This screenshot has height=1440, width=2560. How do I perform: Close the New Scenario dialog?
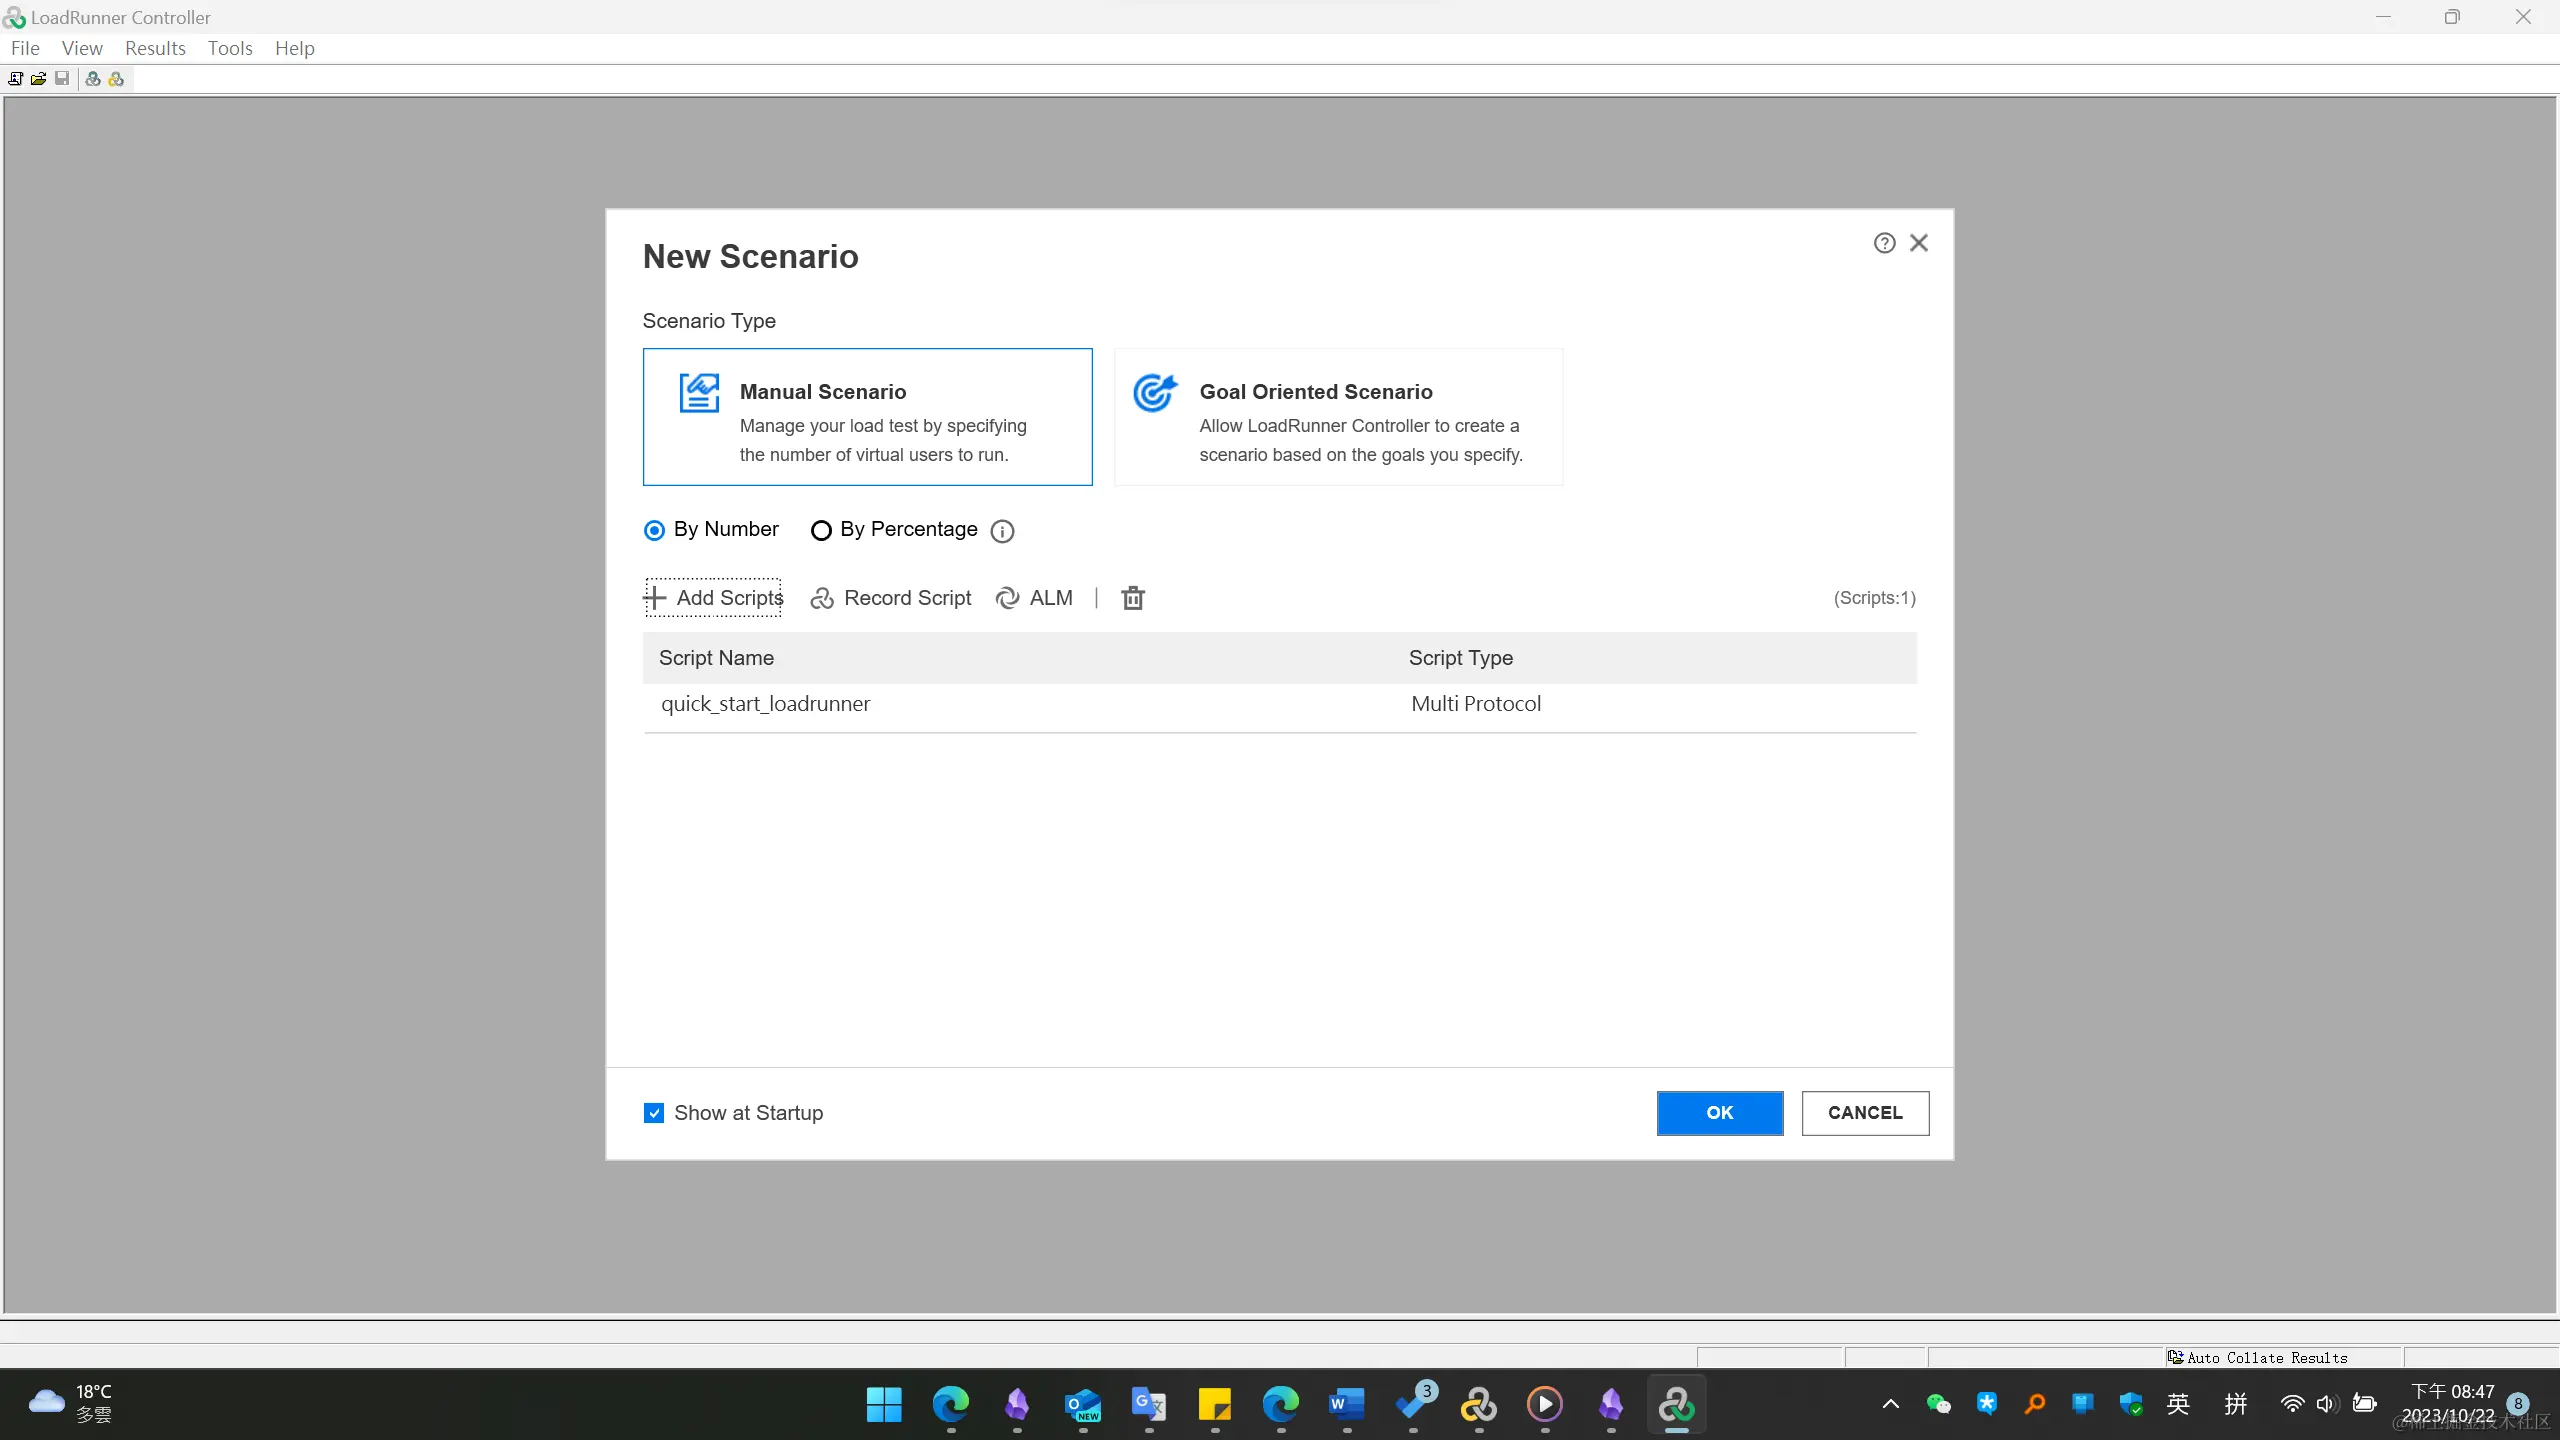1919,243
